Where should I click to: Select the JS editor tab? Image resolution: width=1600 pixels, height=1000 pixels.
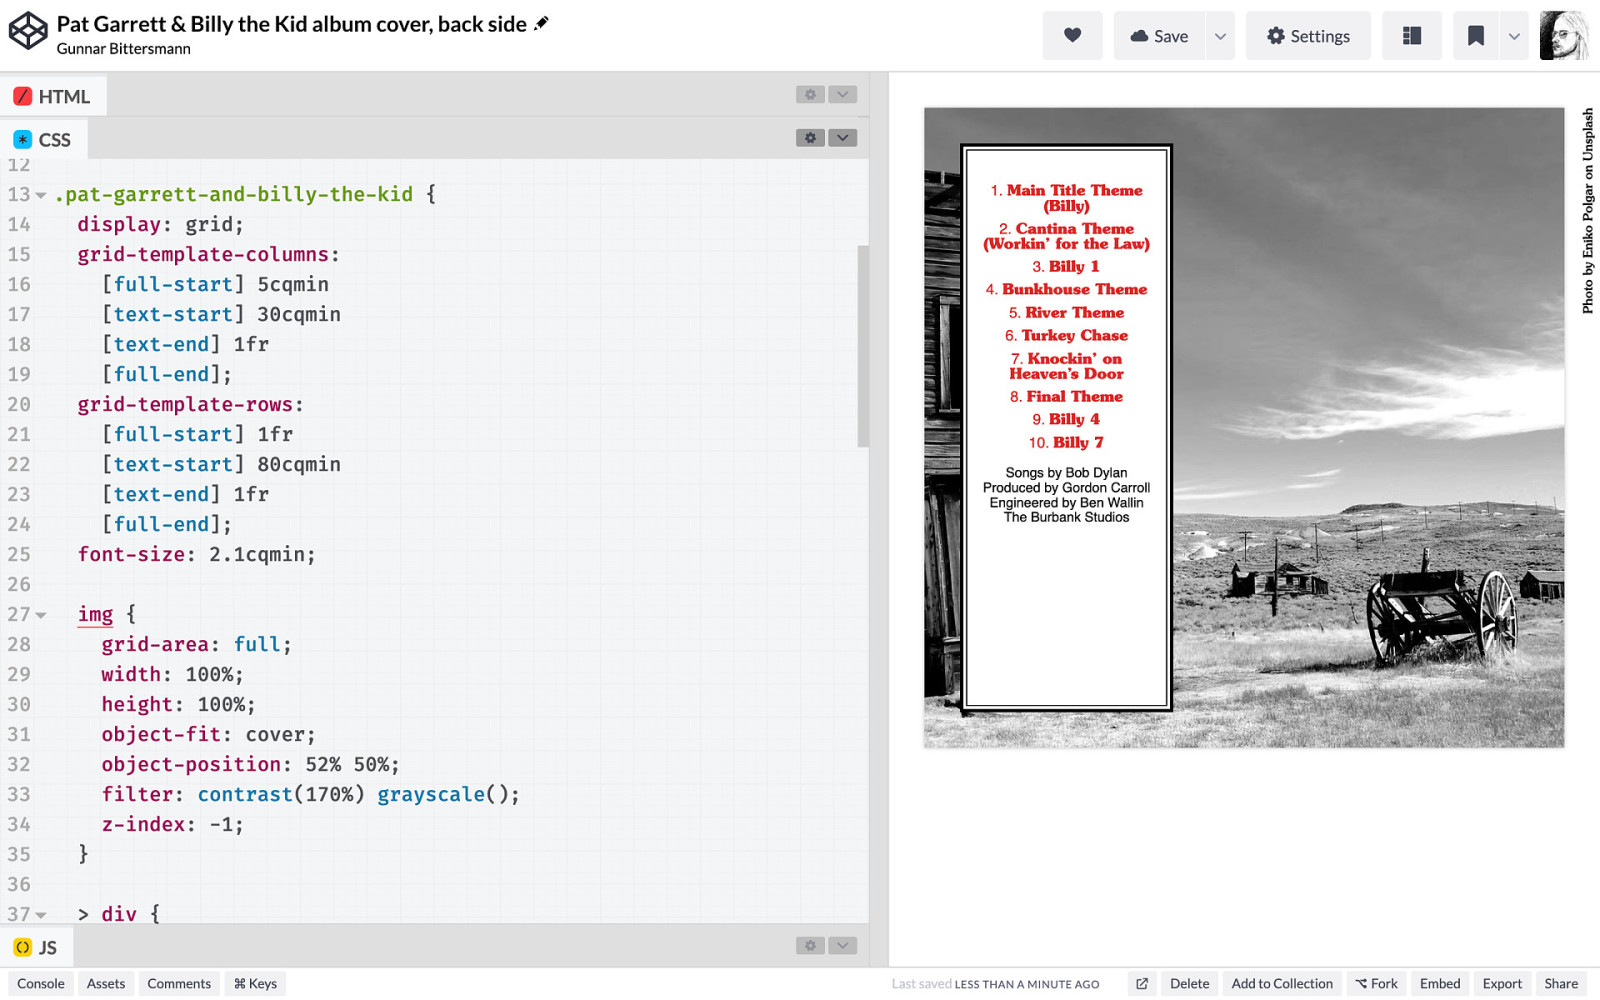(x=36, y=947)
